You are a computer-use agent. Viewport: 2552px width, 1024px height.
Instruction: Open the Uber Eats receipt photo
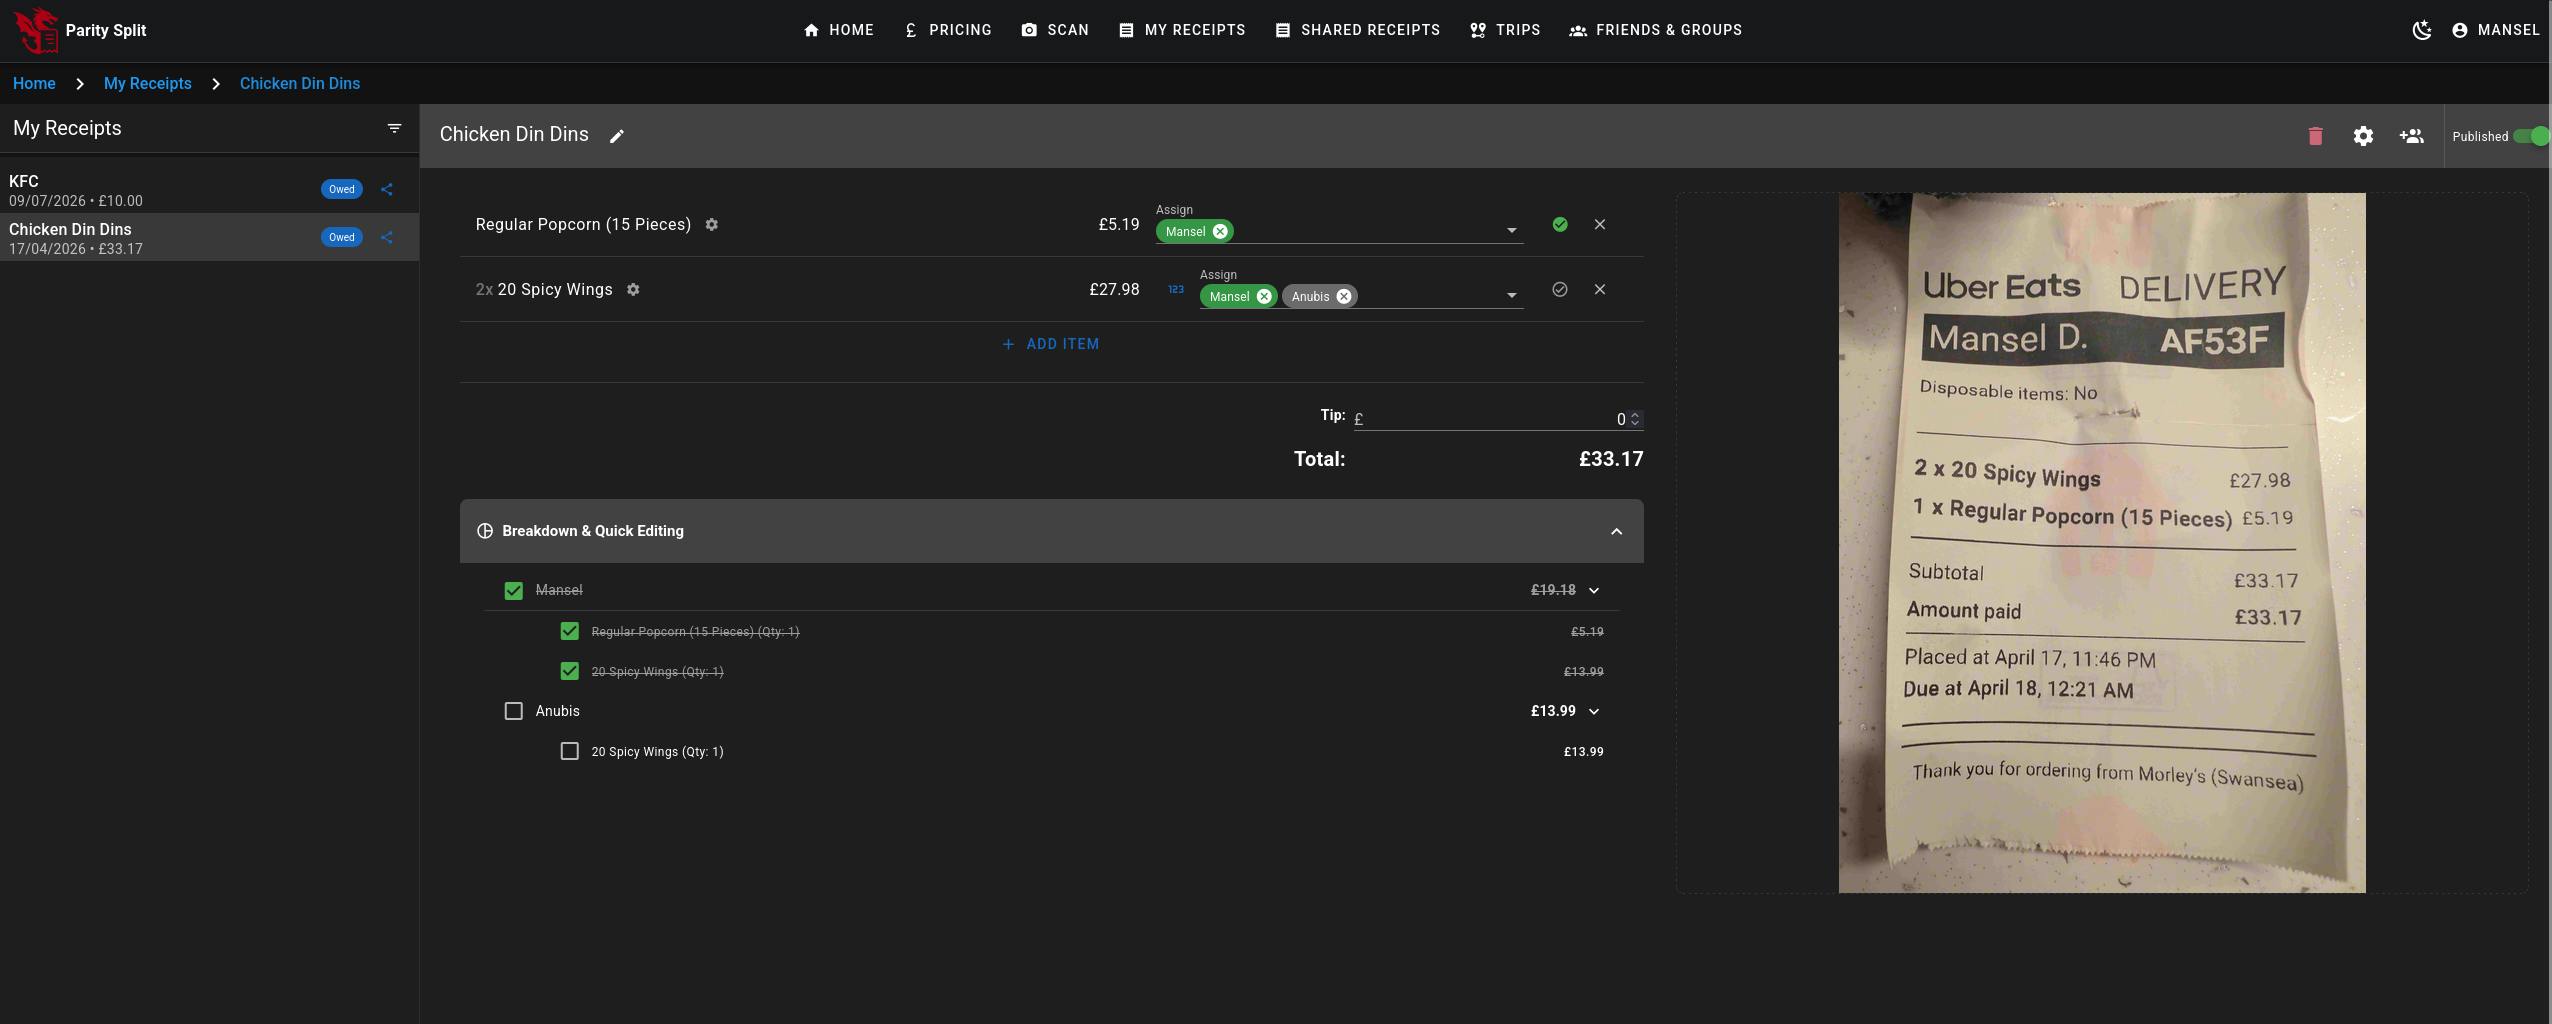point(2102,543)
